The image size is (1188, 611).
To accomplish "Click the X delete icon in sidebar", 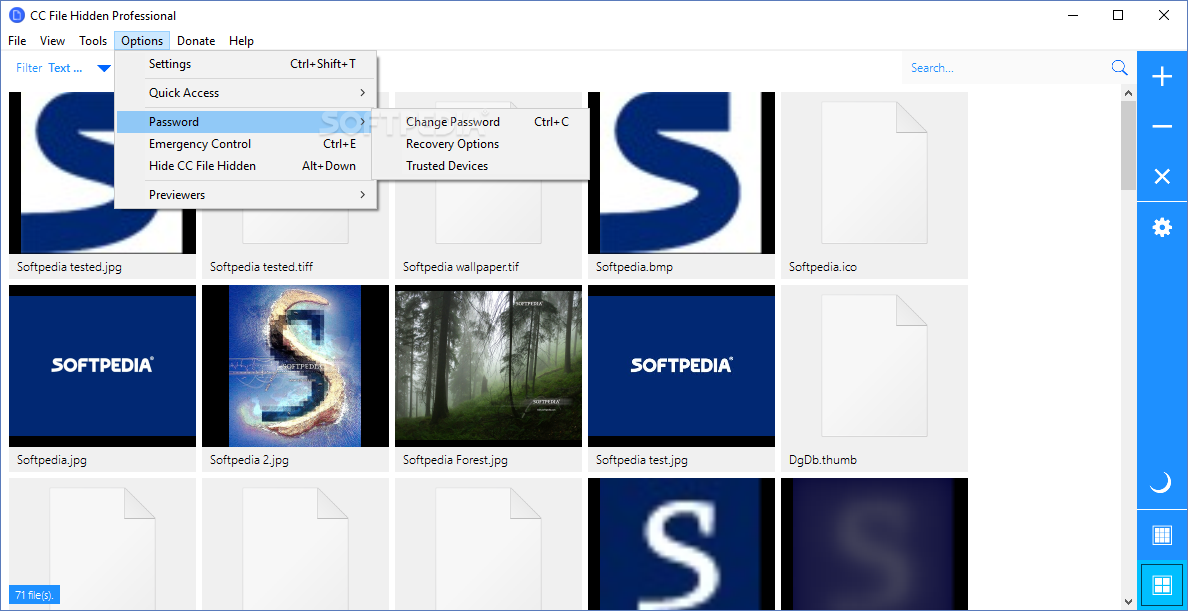I will coord(1161,177).
